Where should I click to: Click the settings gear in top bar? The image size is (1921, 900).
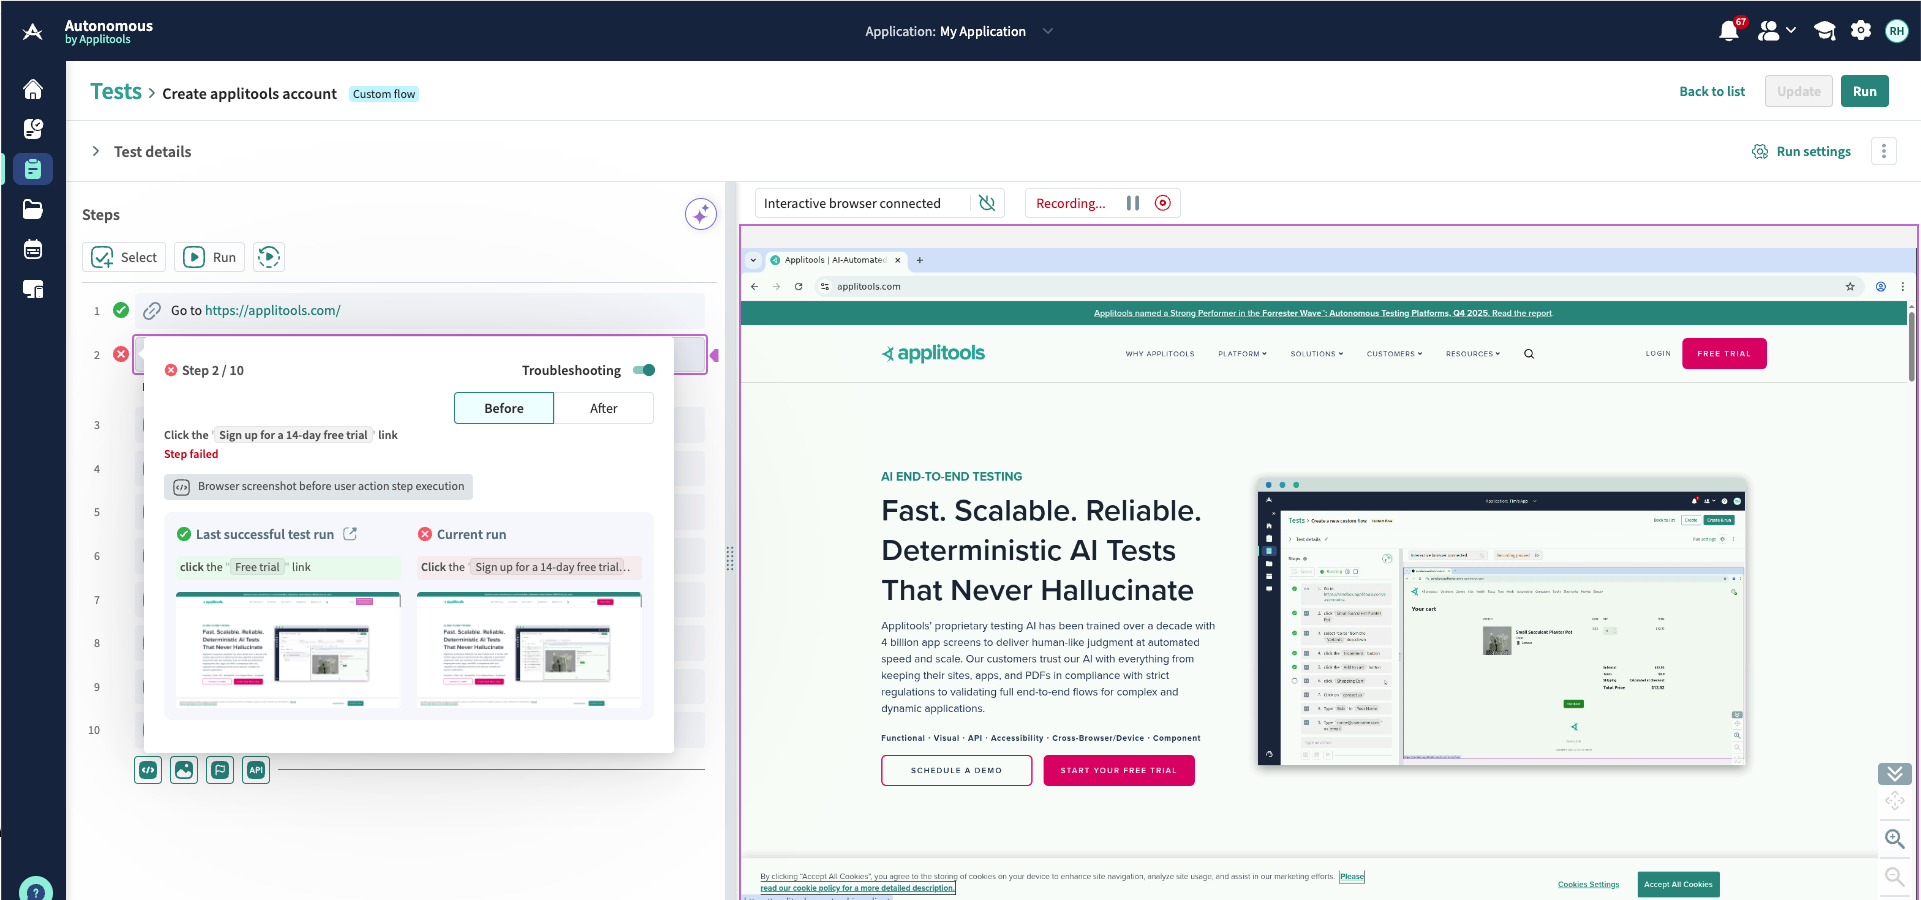1860,31
